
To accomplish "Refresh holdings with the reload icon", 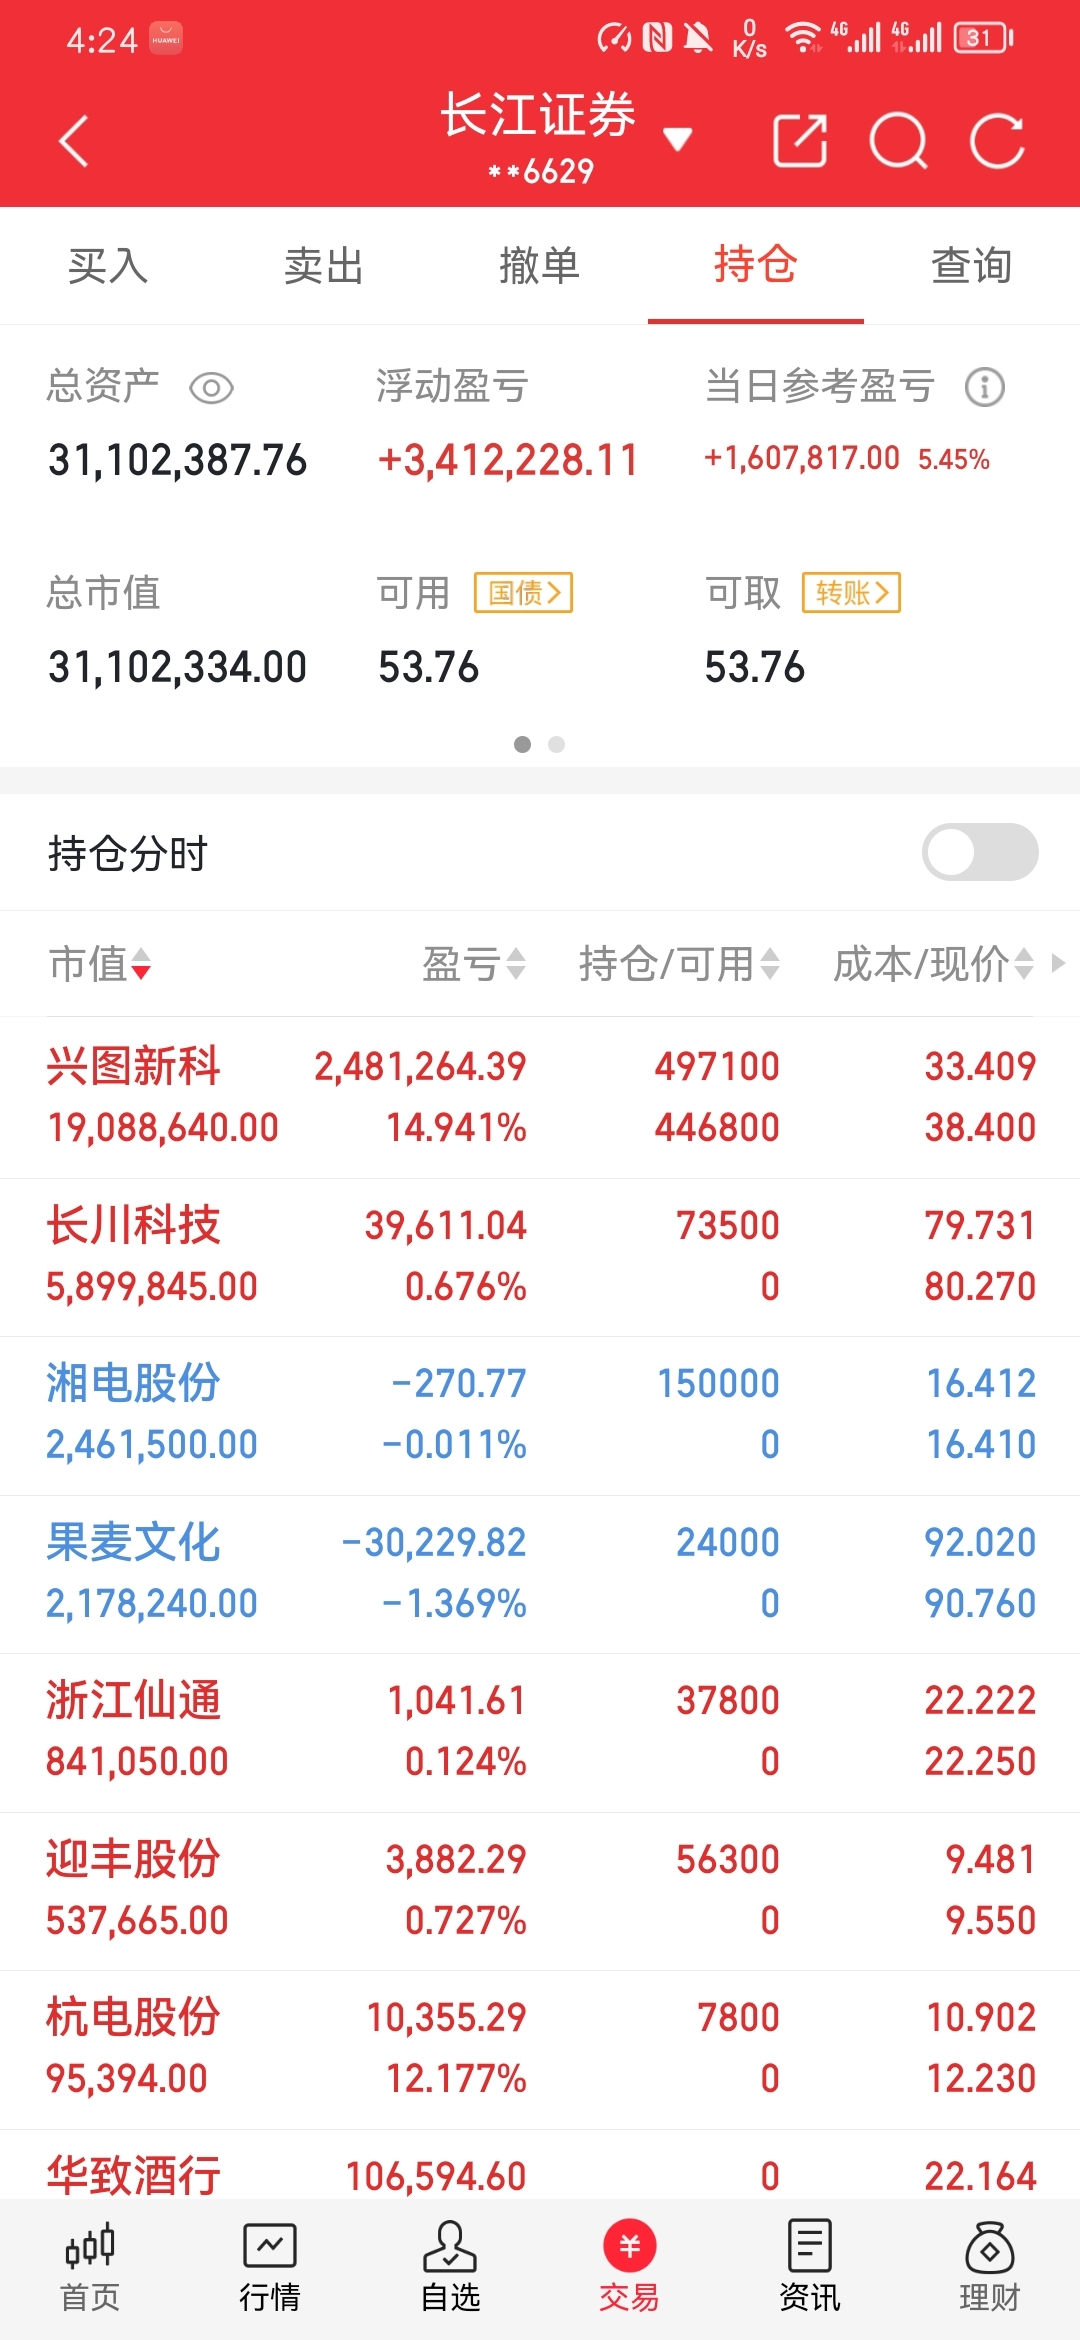I will coord(997,140).
